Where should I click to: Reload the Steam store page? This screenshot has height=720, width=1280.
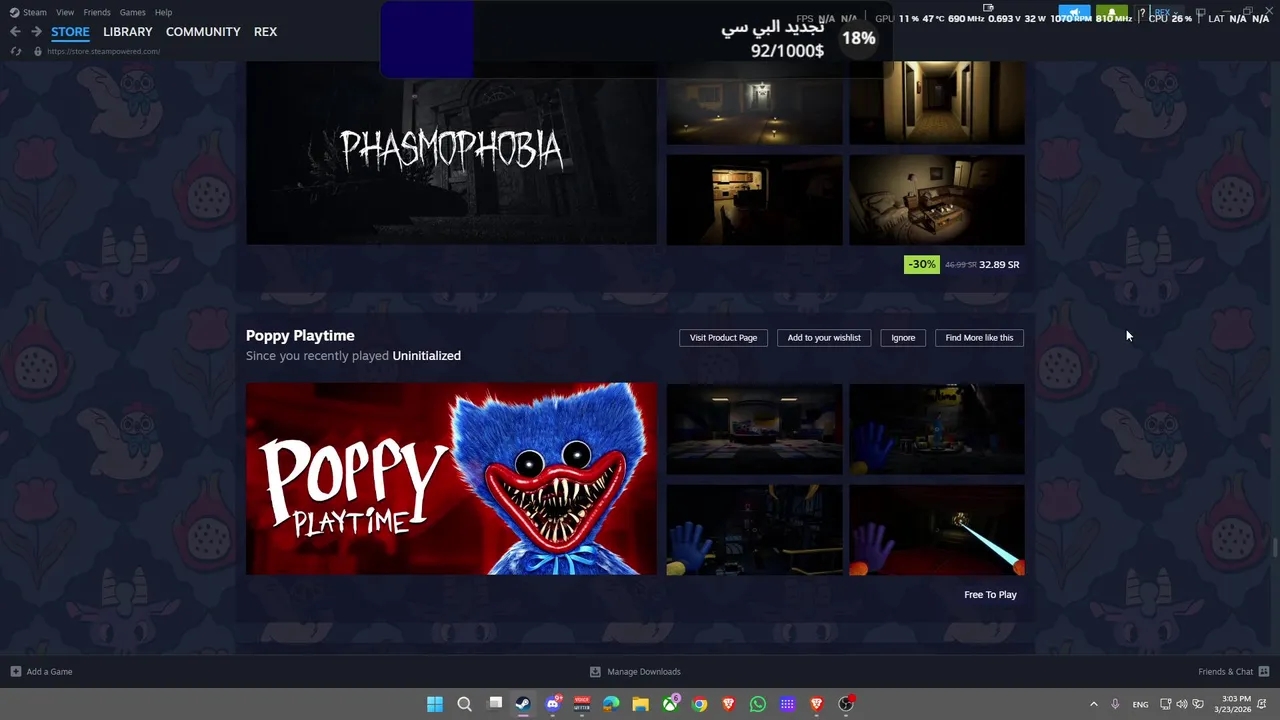pos(15,51)
